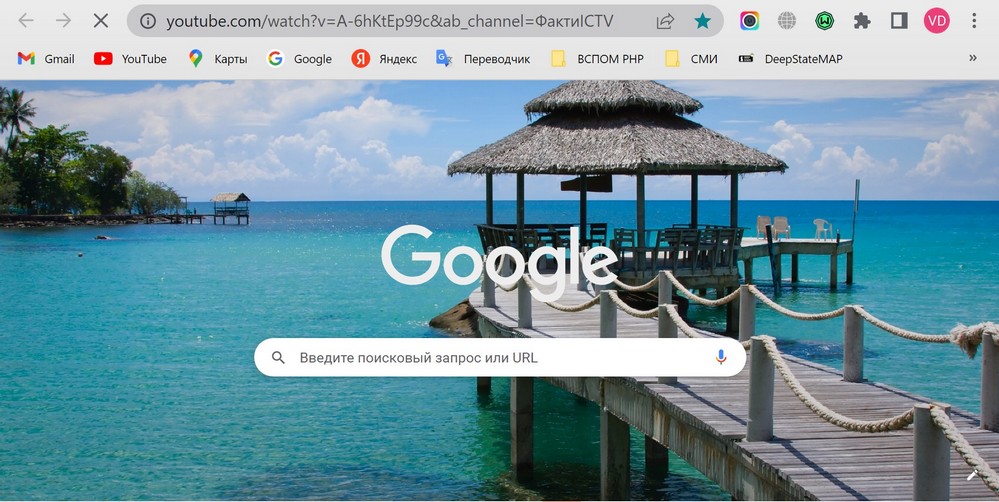Viewport: 999px width, 502px height.
Task: Open the Переводчик bookmark
Action: pyautogui.click(x=483, y=59)
